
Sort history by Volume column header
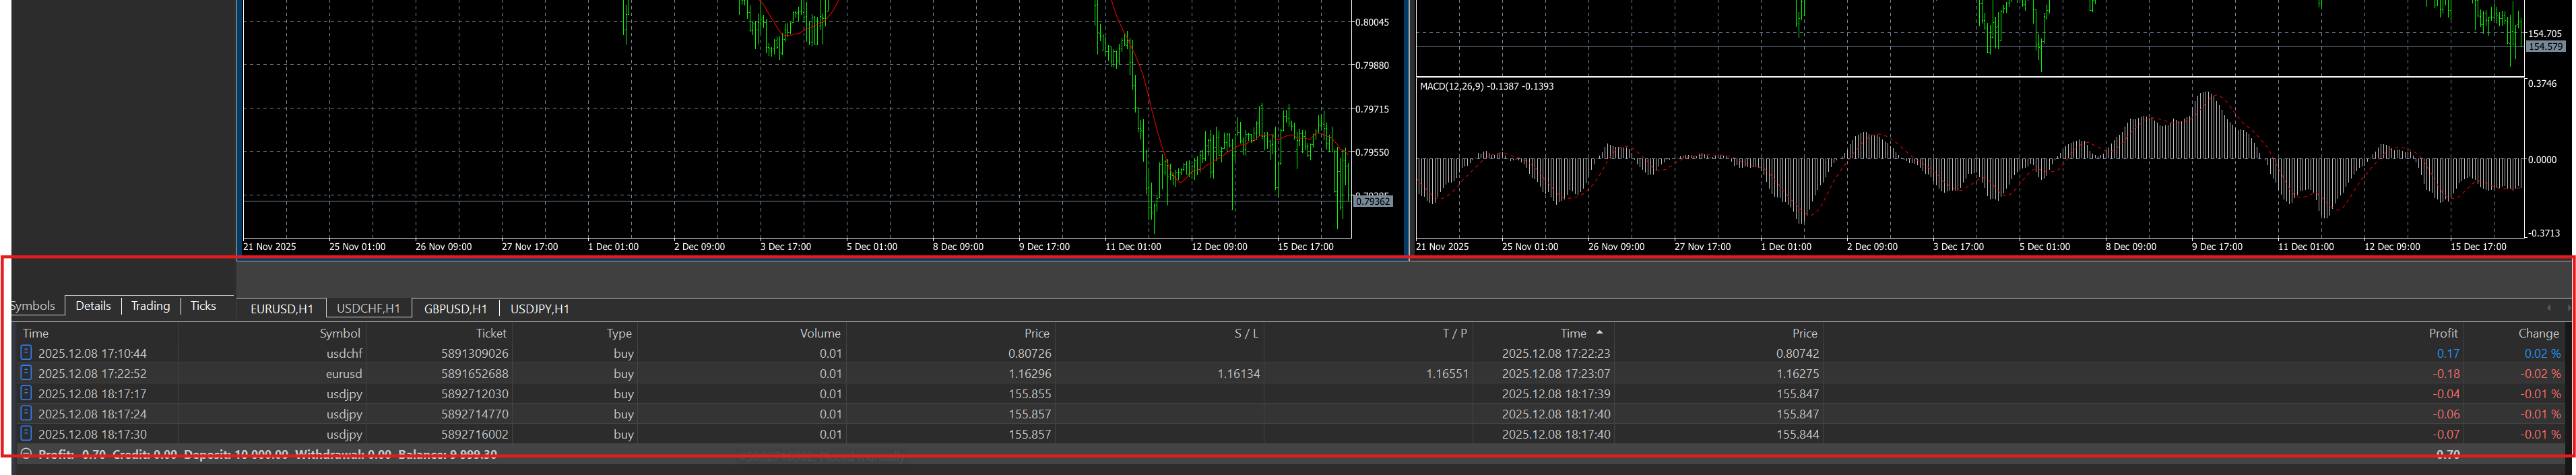tap(819, 334)
